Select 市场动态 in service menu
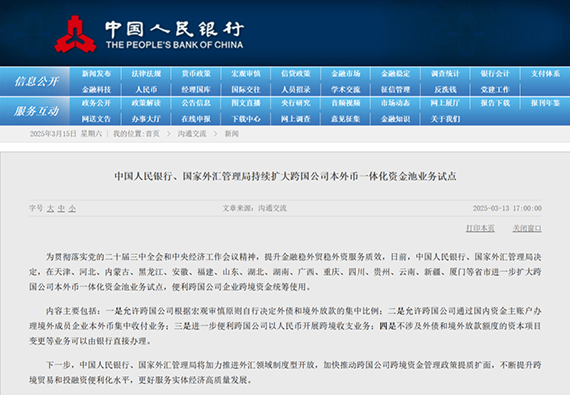This screenshot has height=395, width=570. pos(396,103)
